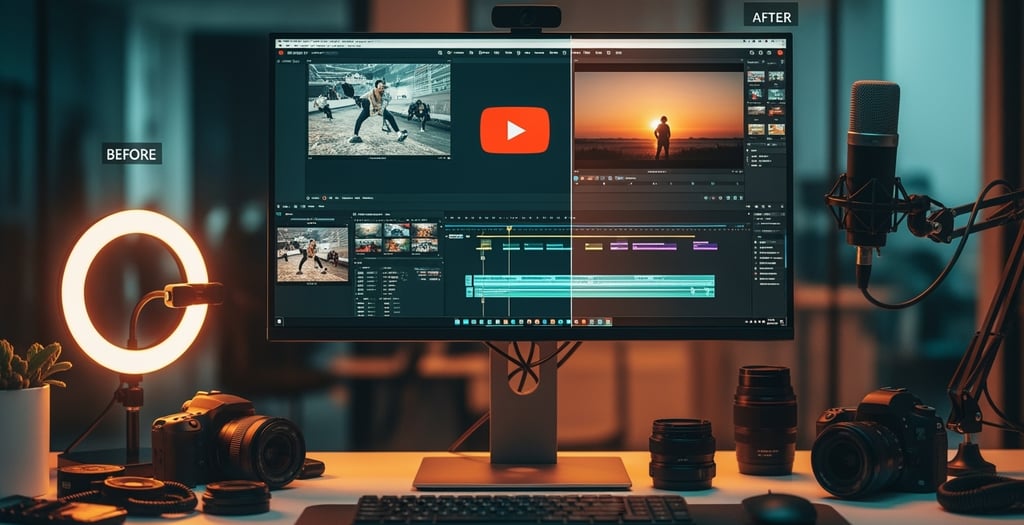
Task: Click the blue circular icon under the sunset preview
Action: [577, 178]
